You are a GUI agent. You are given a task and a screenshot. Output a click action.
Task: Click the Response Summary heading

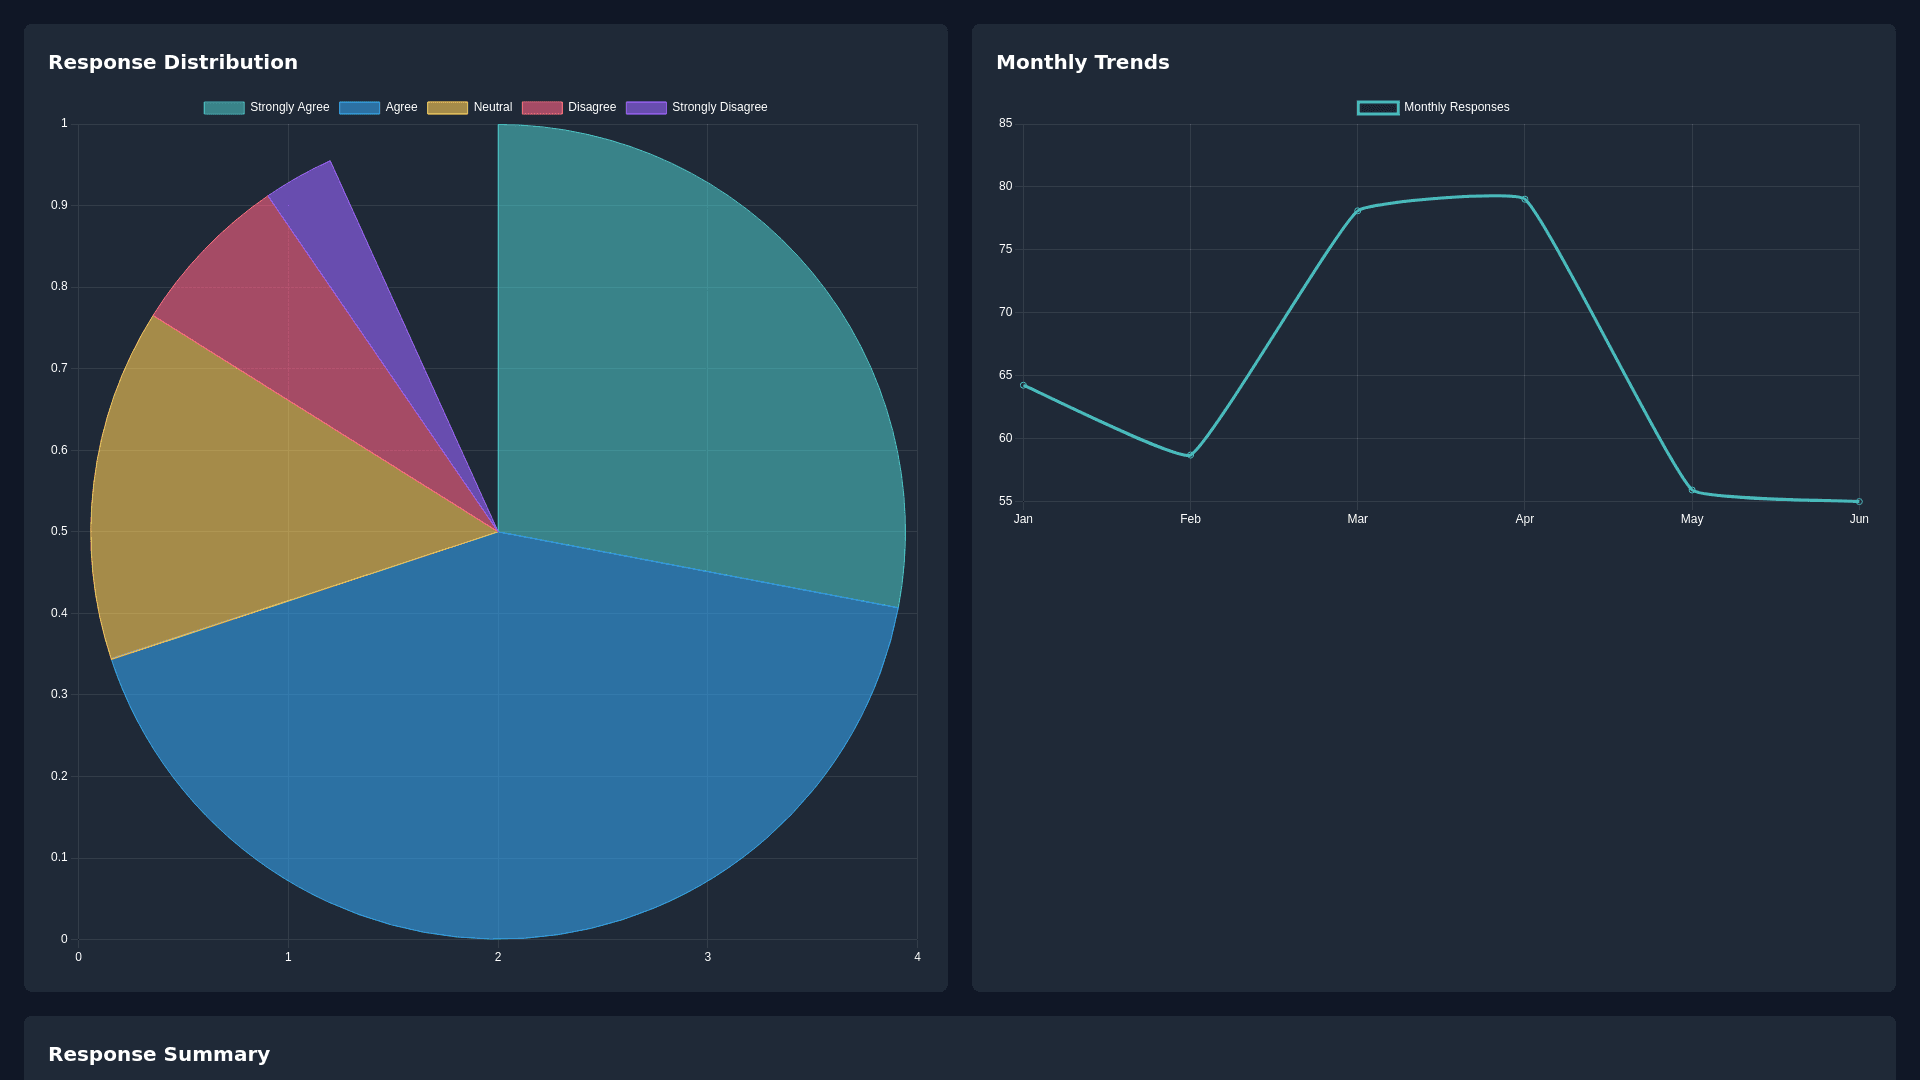tap(159, 1054)
